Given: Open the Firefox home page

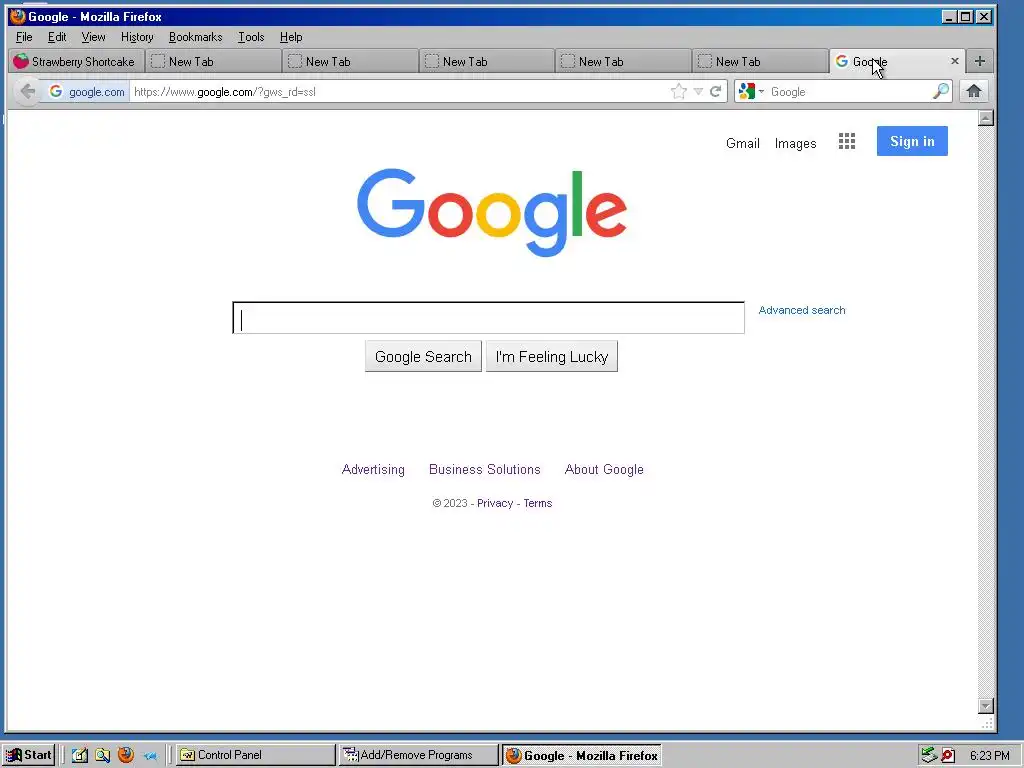Looking at the screenshot, I should tap(974, 91).
